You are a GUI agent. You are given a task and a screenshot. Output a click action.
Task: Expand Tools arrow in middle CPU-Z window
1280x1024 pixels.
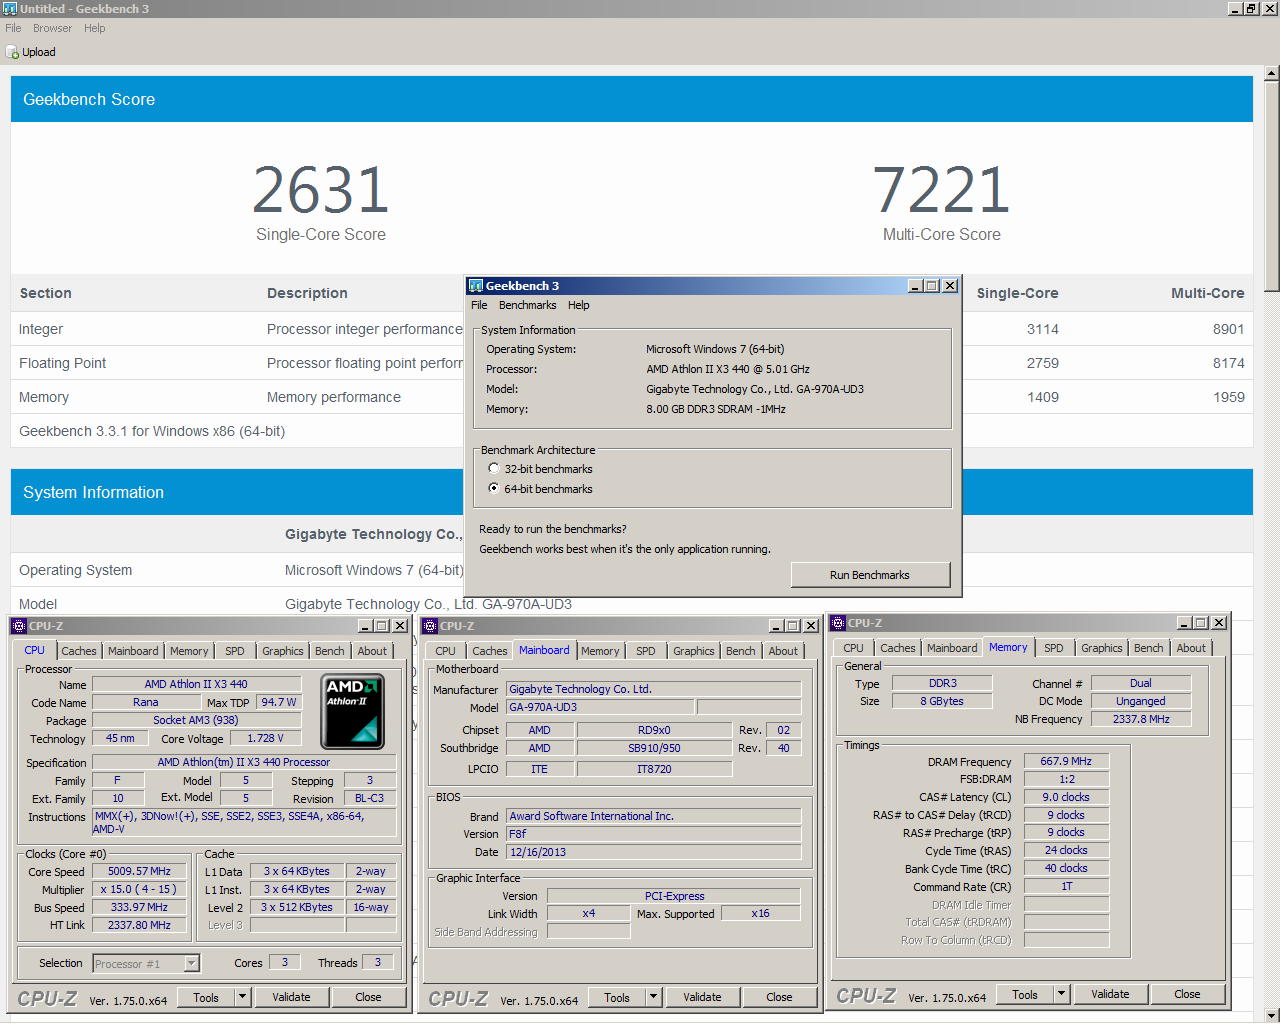tap(653, 997)
